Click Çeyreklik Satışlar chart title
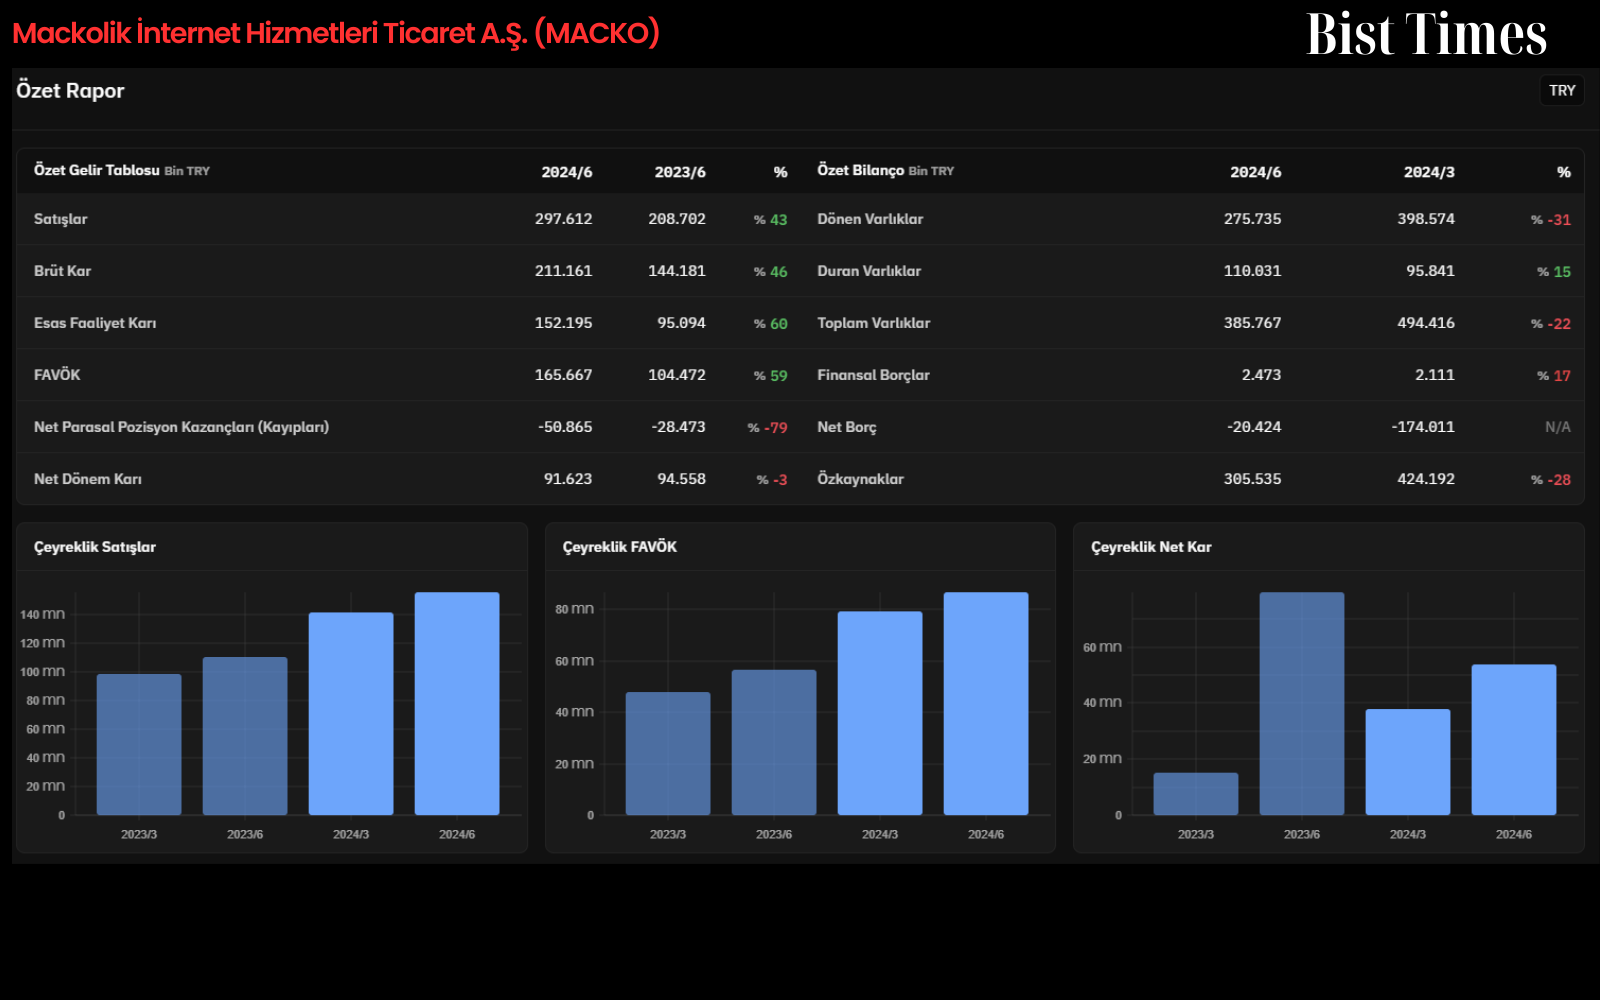This screenshot has height=1000, width=1600. click(95, 547)
